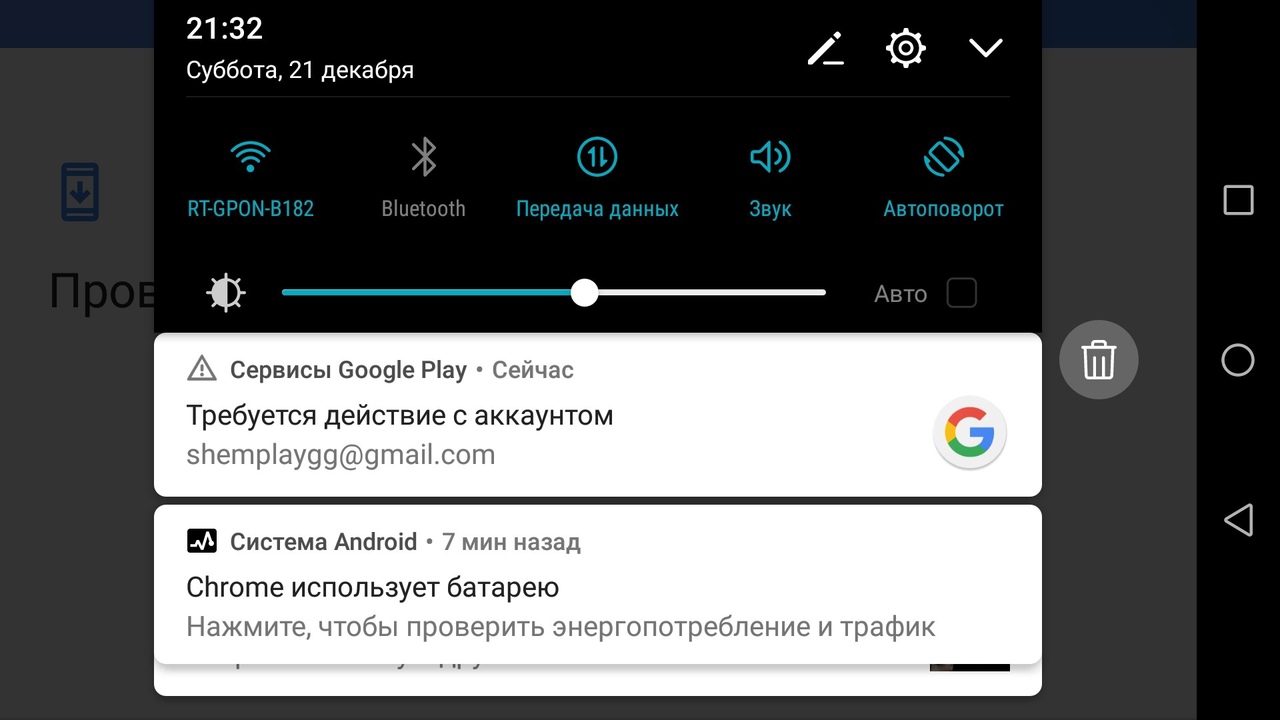This screenshot has height=720, width=1280.
Task: Open the Chrome battery usage notification
Action: (x=598, y=584)
